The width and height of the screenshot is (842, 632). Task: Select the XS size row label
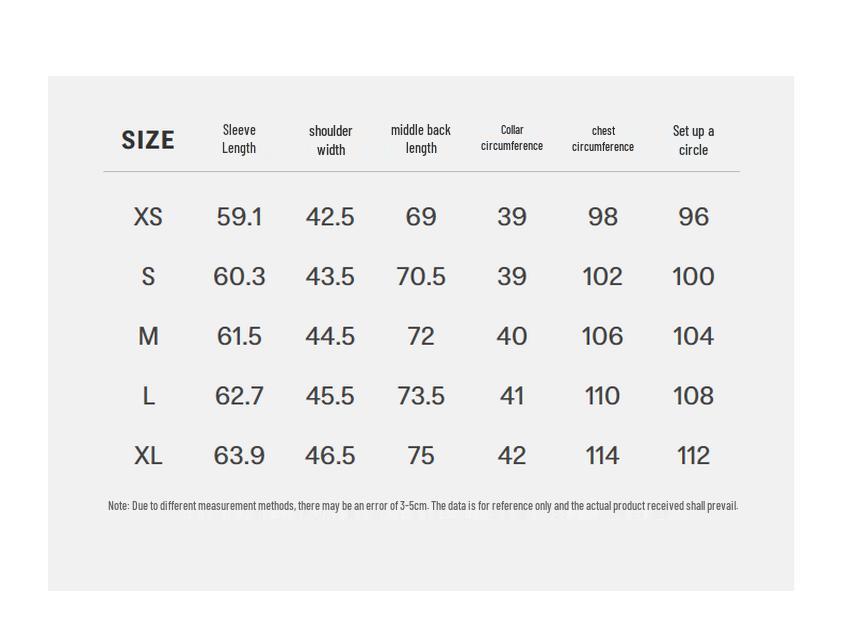click(x=148, y=217)
